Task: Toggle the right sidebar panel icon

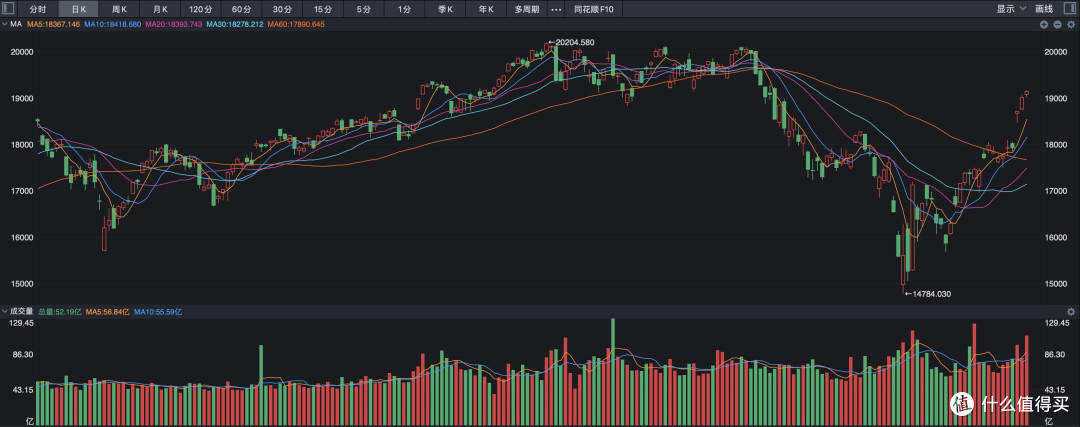Action: (1070, 8)
